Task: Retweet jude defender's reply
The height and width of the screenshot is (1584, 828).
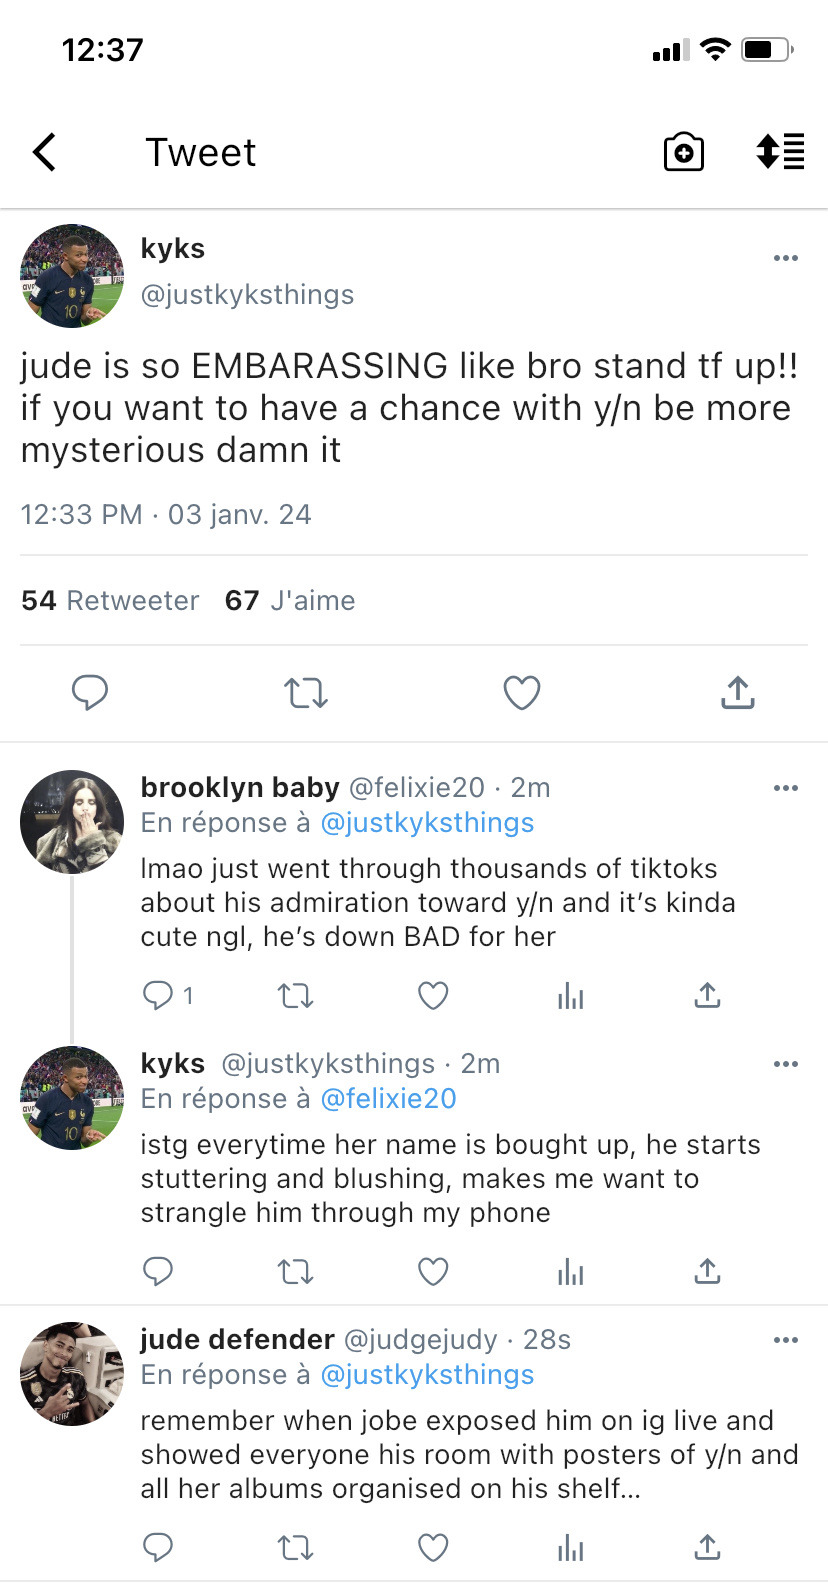Action: point(295,1548)
